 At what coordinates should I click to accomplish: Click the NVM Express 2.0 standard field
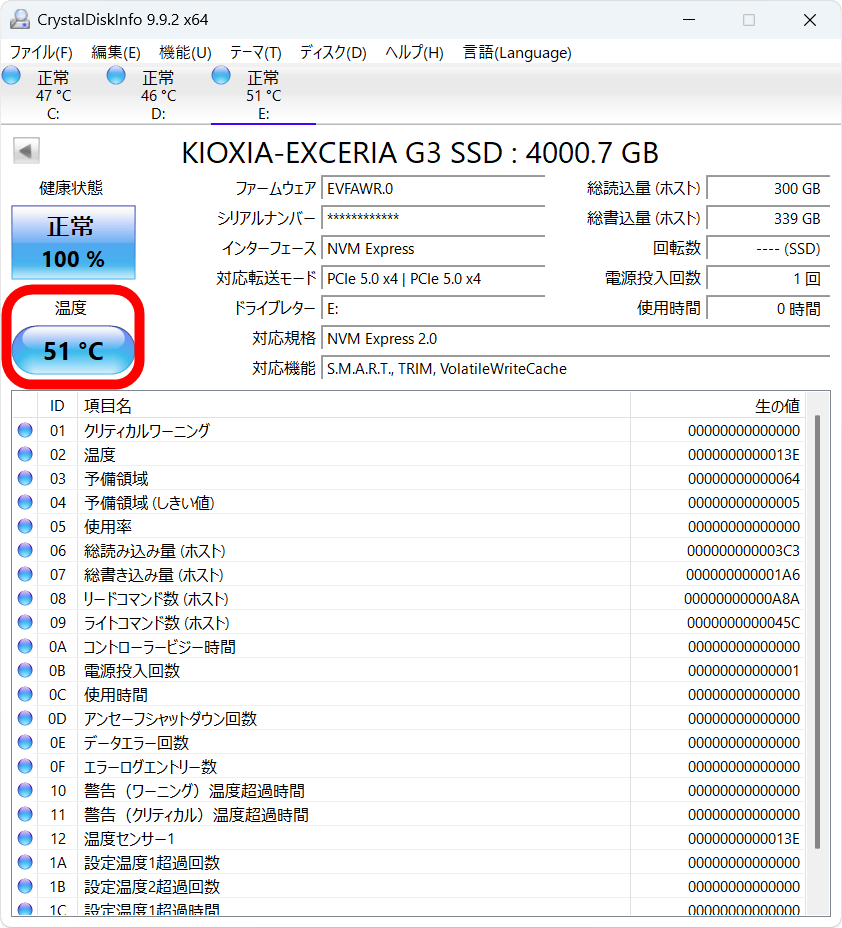[x=576, y=339]
